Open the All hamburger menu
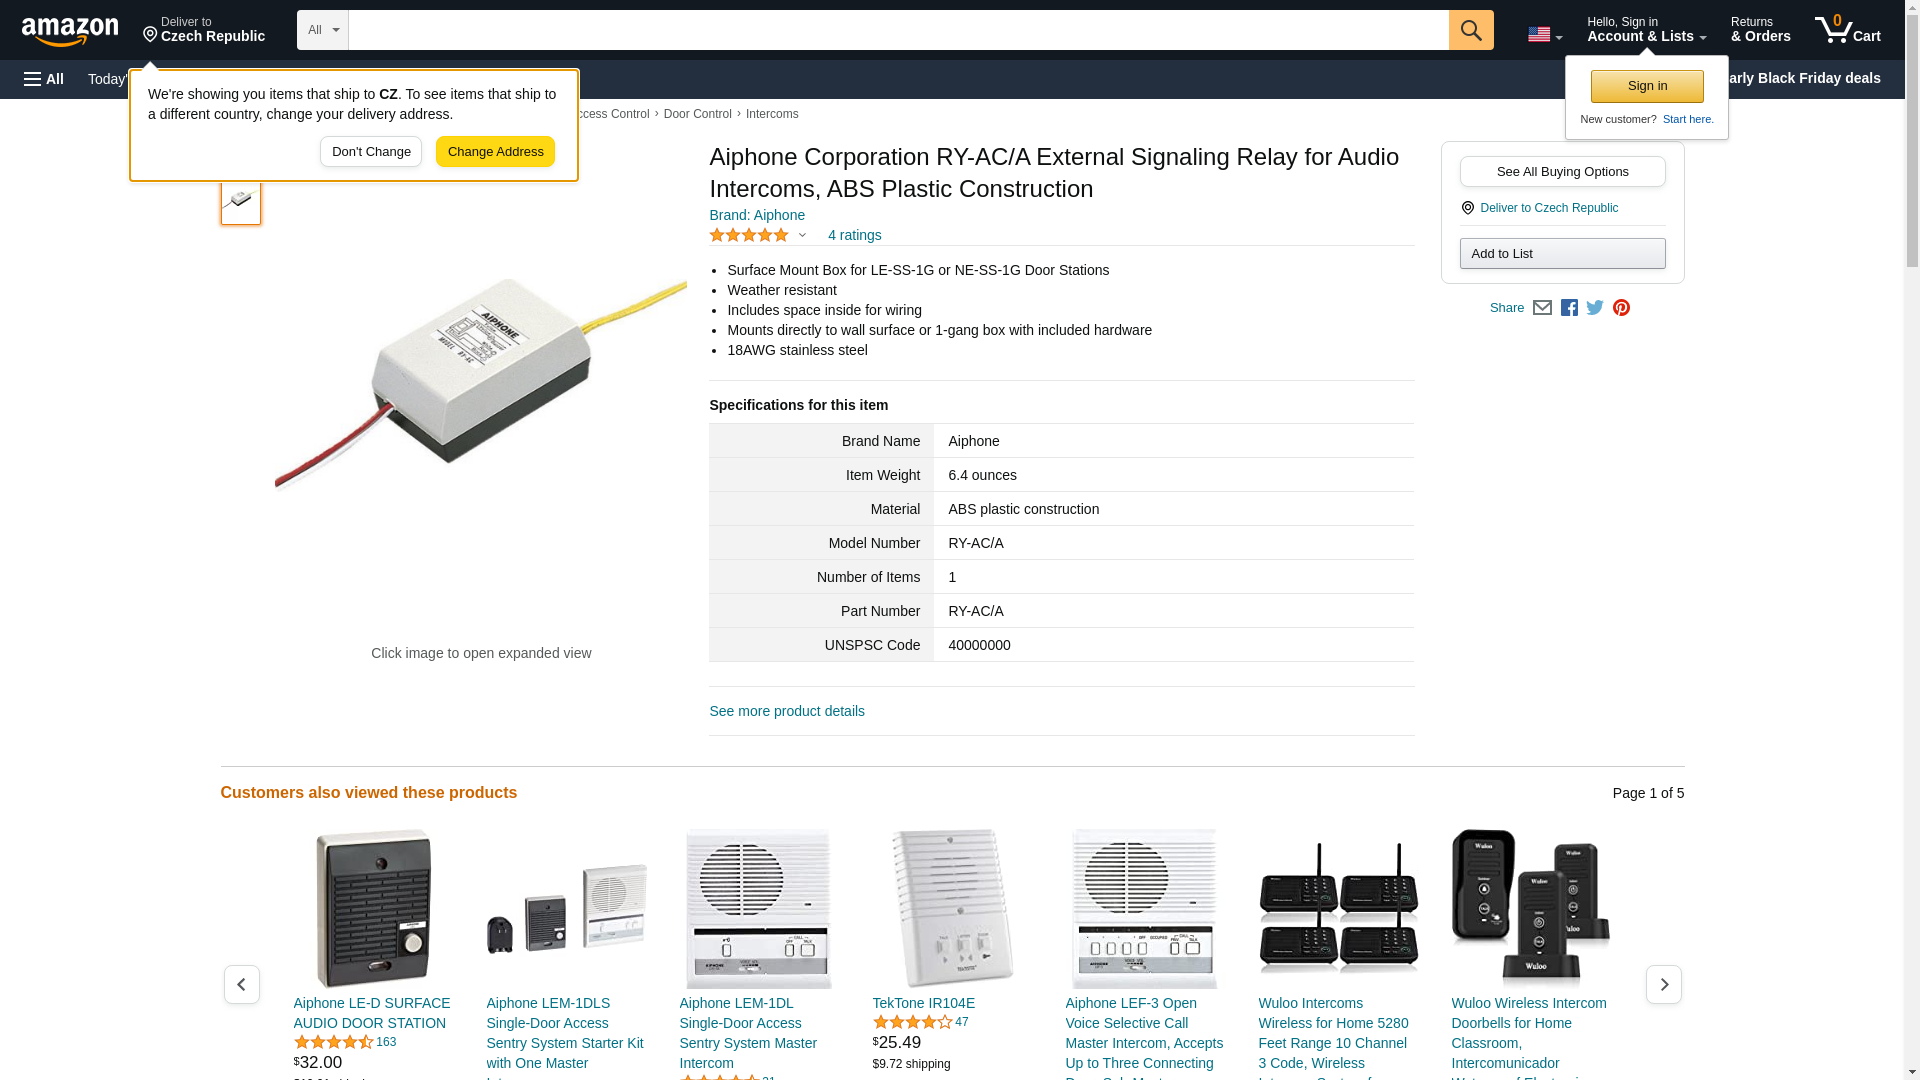The height and width of the screenshot is (1080, 1920). tap(44, 79)
